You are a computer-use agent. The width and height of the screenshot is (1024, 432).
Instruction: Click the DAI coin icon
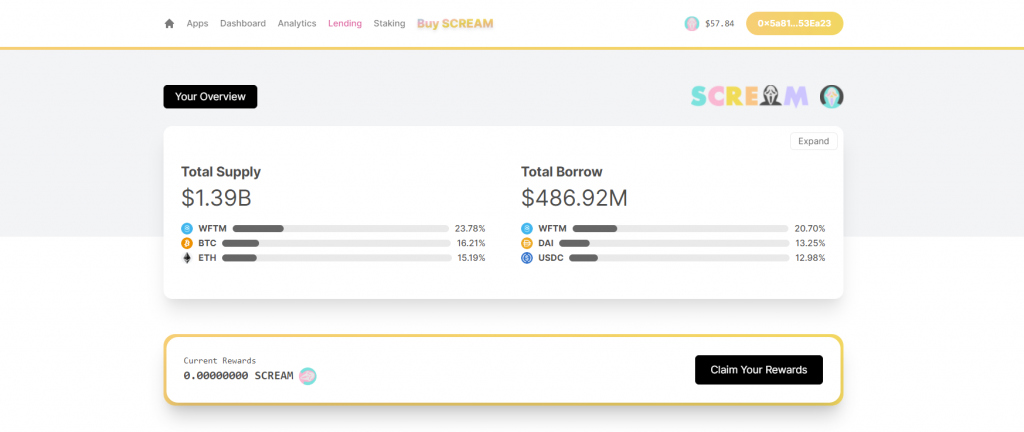[x=527, y=243]
